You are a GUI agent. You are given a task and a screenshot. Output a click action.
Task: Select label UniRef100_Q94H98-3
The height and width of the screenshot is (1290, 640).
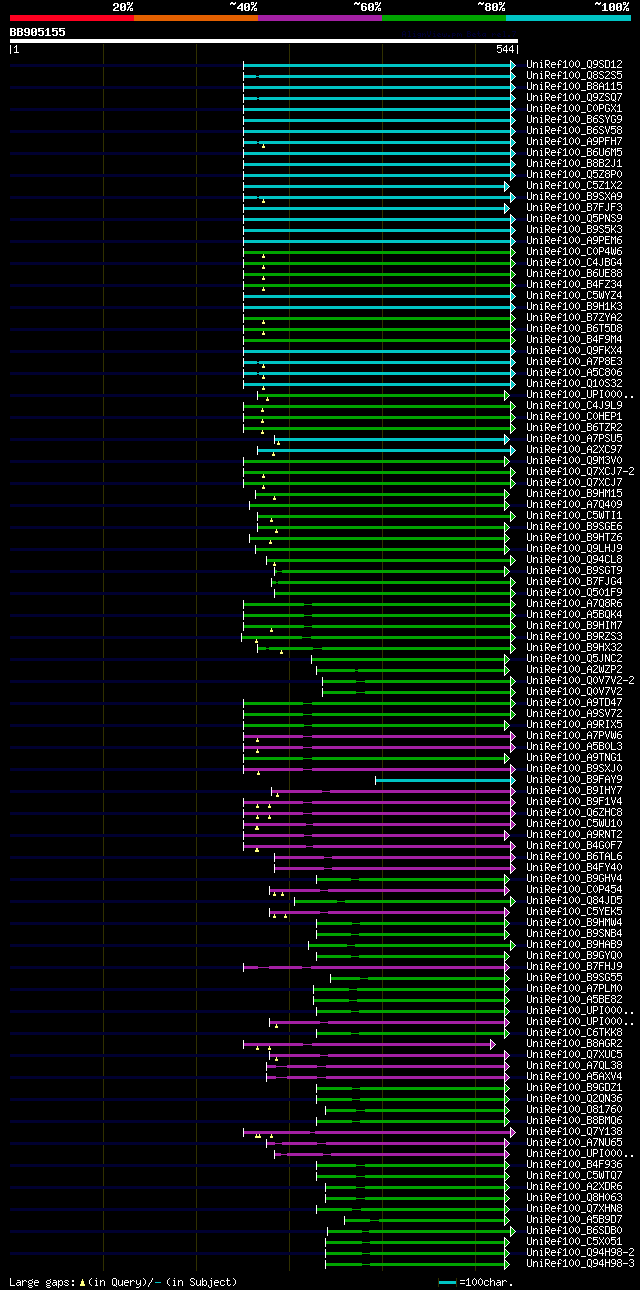click(580, 1264)
